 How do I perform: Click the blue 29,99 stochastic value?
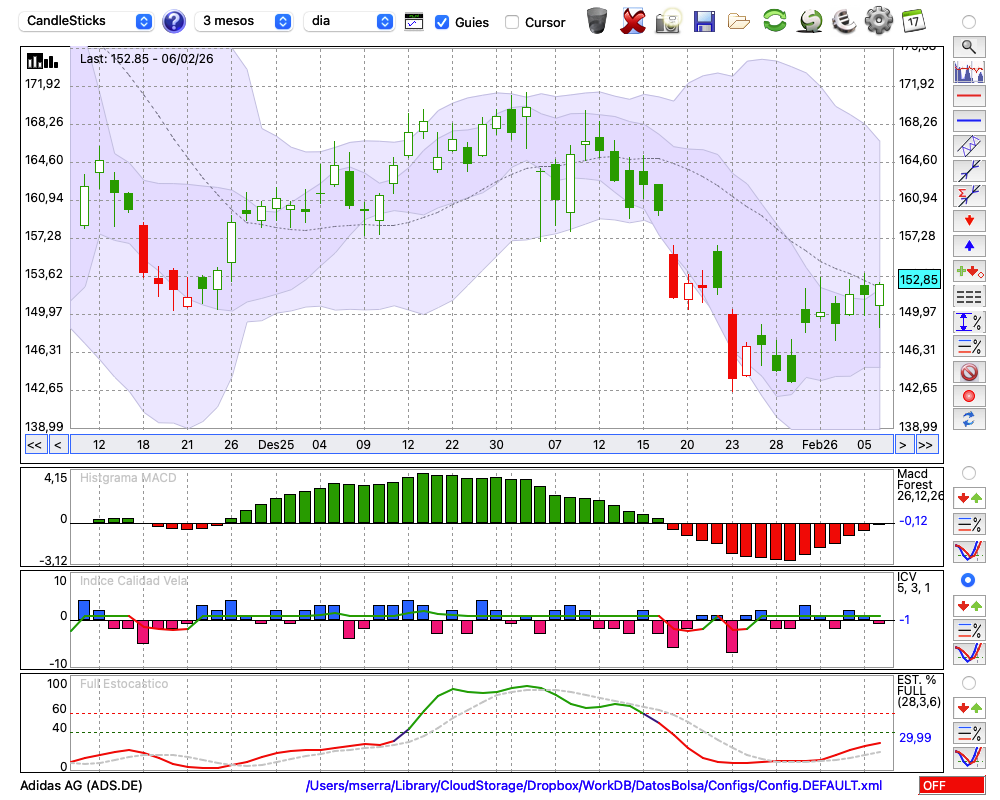(915, 737)
